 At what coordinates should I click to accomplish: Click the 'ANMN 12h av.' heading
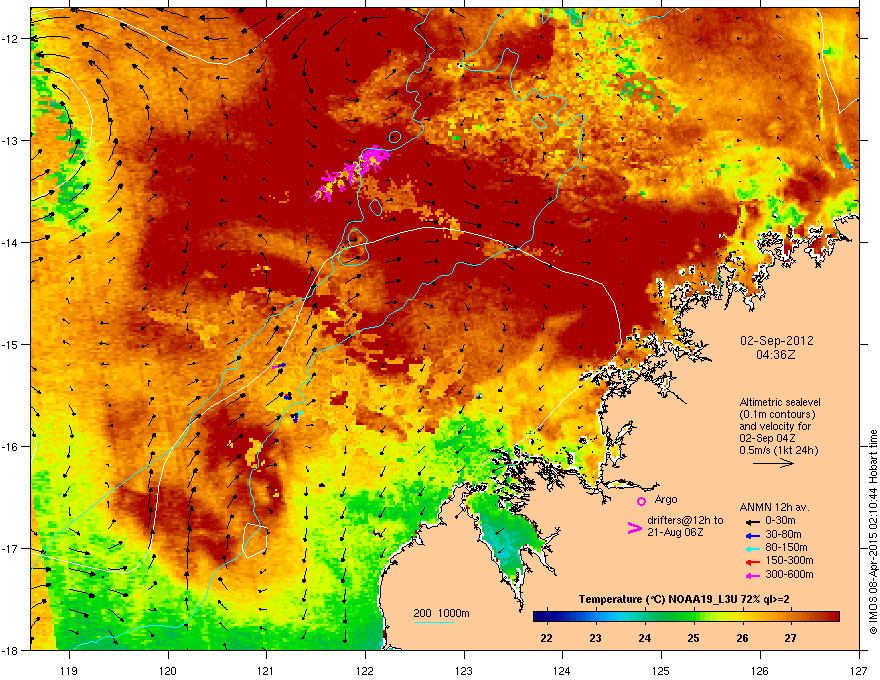(x=774, y=507)
